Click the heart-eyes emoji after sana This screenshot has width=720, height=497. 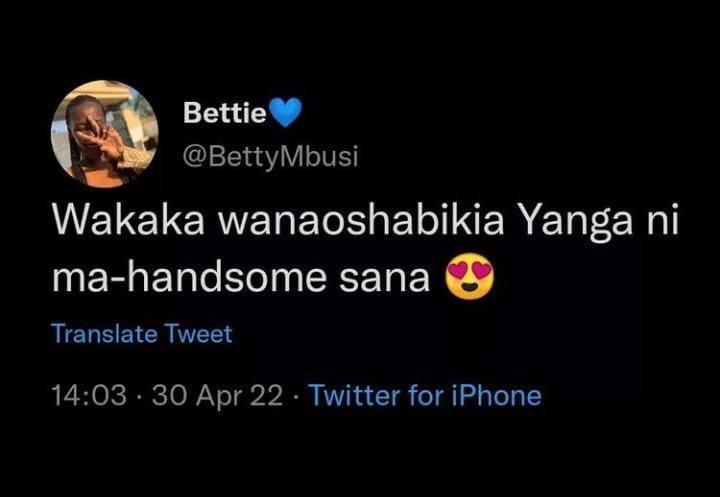469,276
